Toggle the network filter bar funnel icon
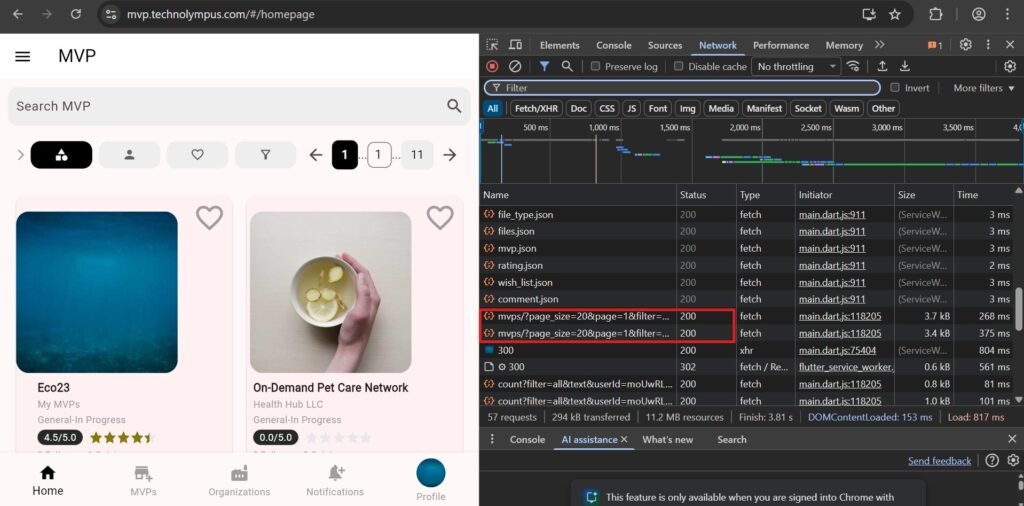Viewport: 1024px width, 506px height. pos(544,66)
